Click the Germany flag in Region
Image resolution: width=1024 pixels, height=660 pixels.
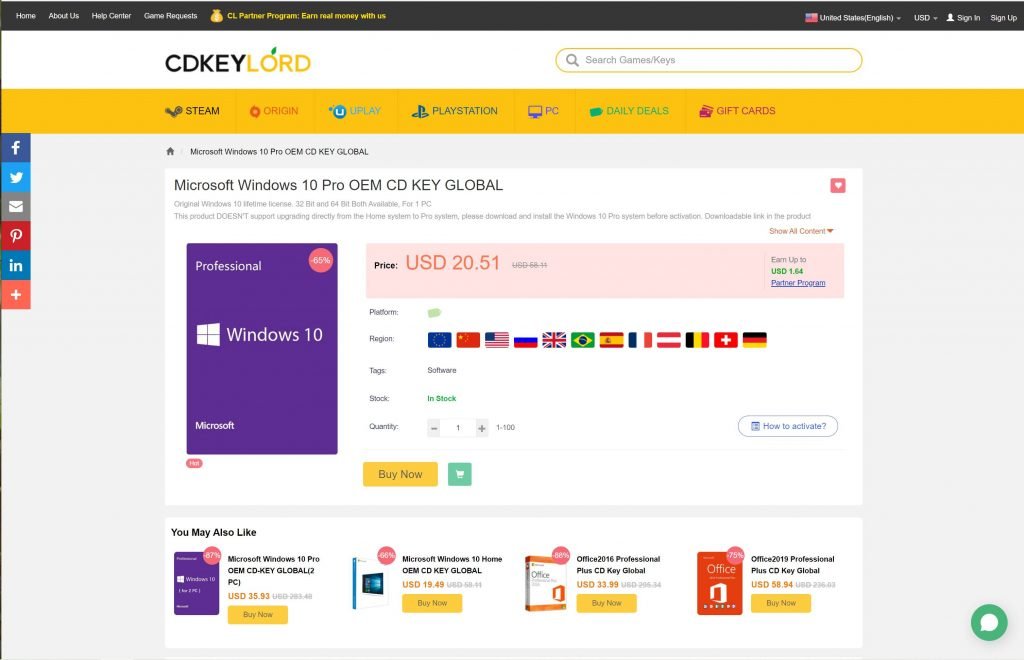click(x=754, y=340)
